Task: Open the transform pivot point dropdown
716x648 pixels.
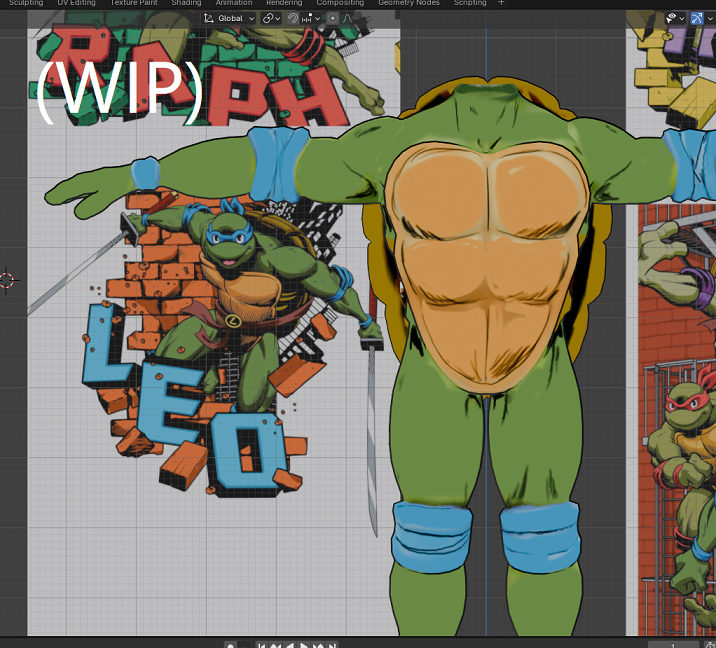Action: 271,18
